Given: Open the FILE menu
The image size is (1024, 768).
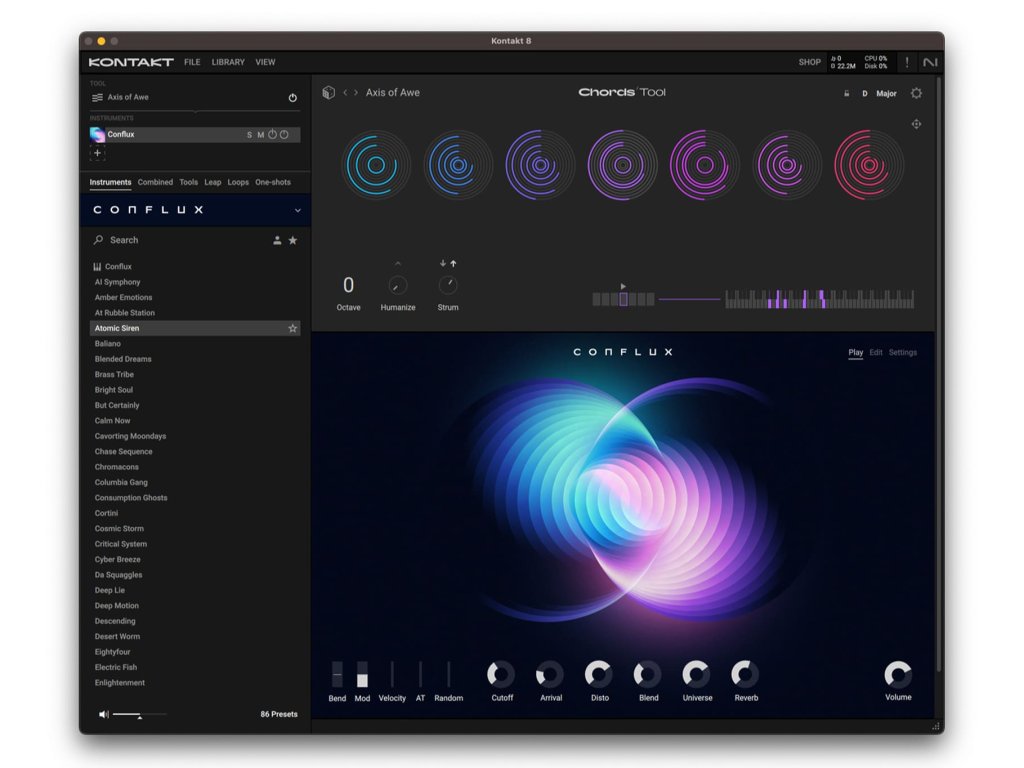Looking at the screenshot, I should tap(192, 62).
